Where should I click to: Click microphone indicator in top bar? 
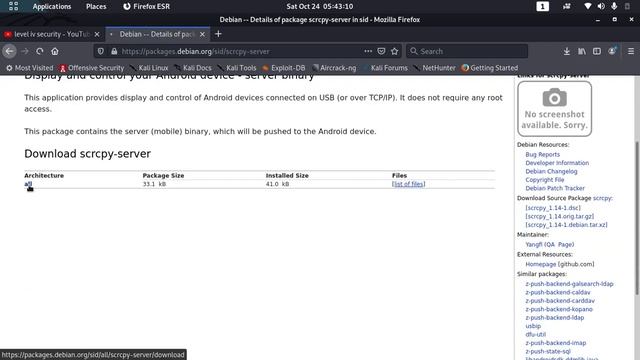(614, 6)
